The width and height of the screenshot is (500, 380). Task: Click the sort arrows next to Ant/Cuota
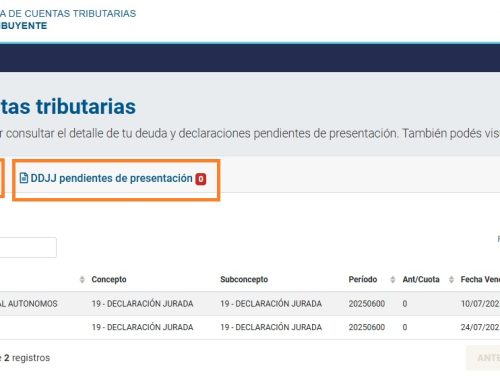click(x=451, y=279)
